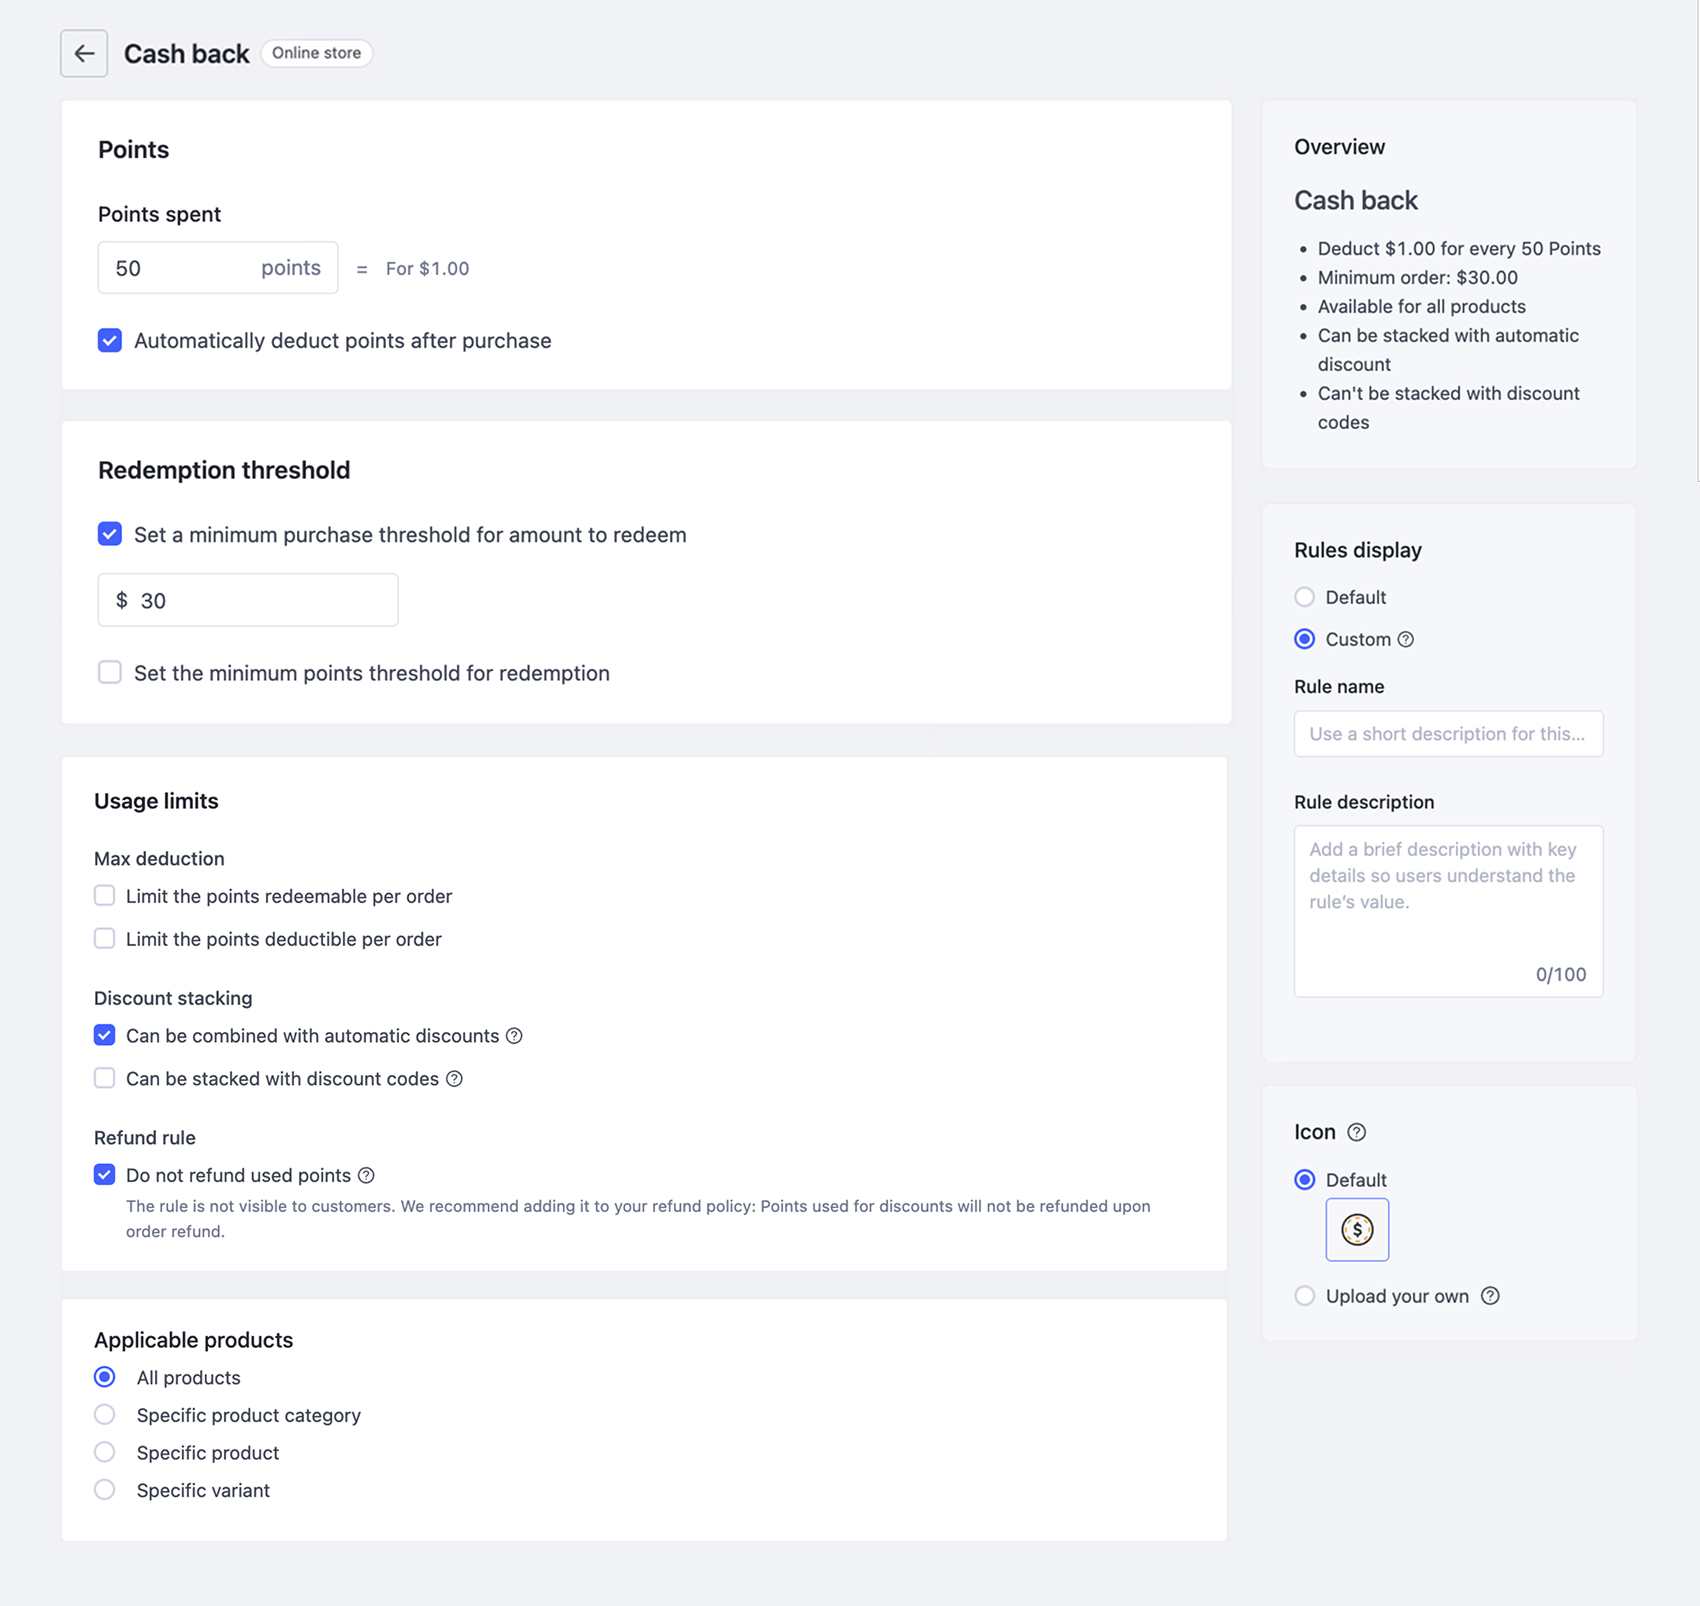Choose Specific product category radio button

point(105,1415)
